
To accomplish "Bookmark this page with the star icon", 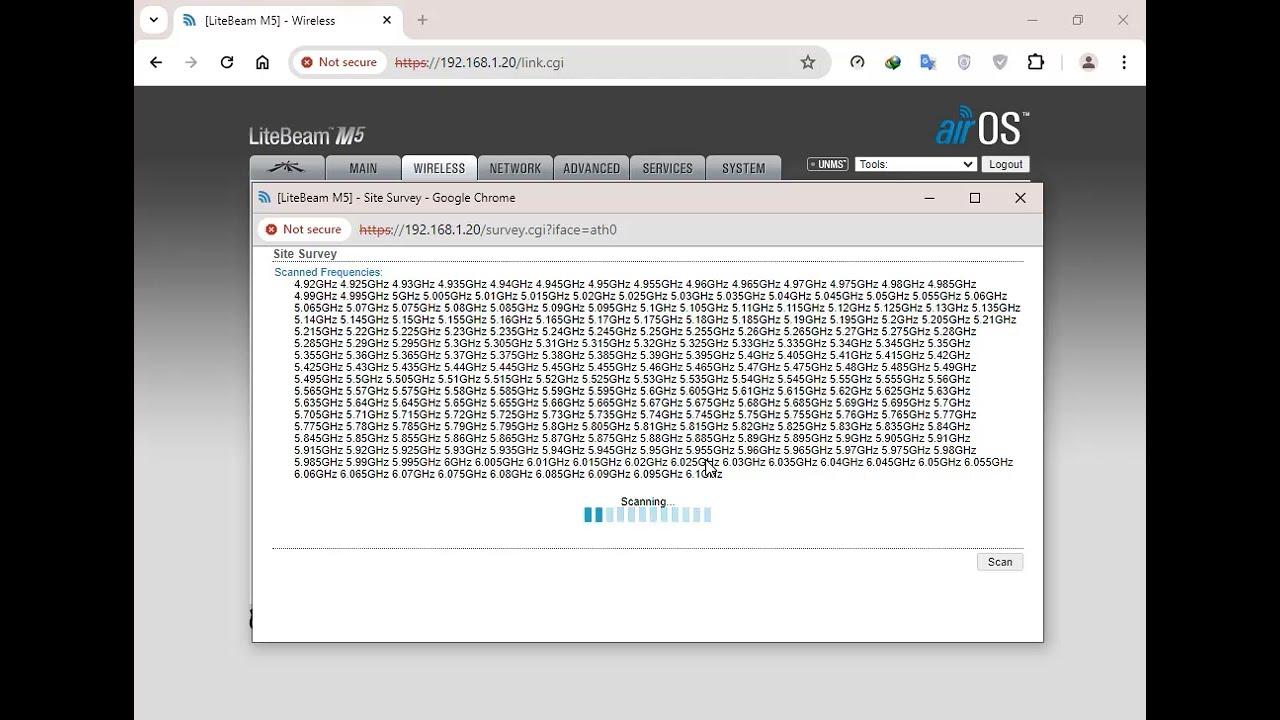I will [808, 62].
